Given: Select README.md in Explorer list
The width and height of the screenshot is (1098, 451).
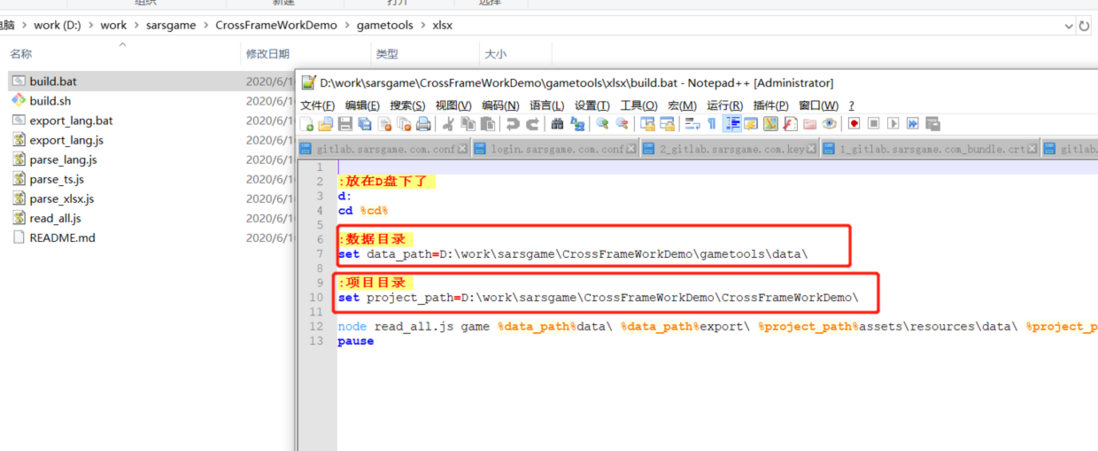Looking at the screenshot, I should 62,238.
